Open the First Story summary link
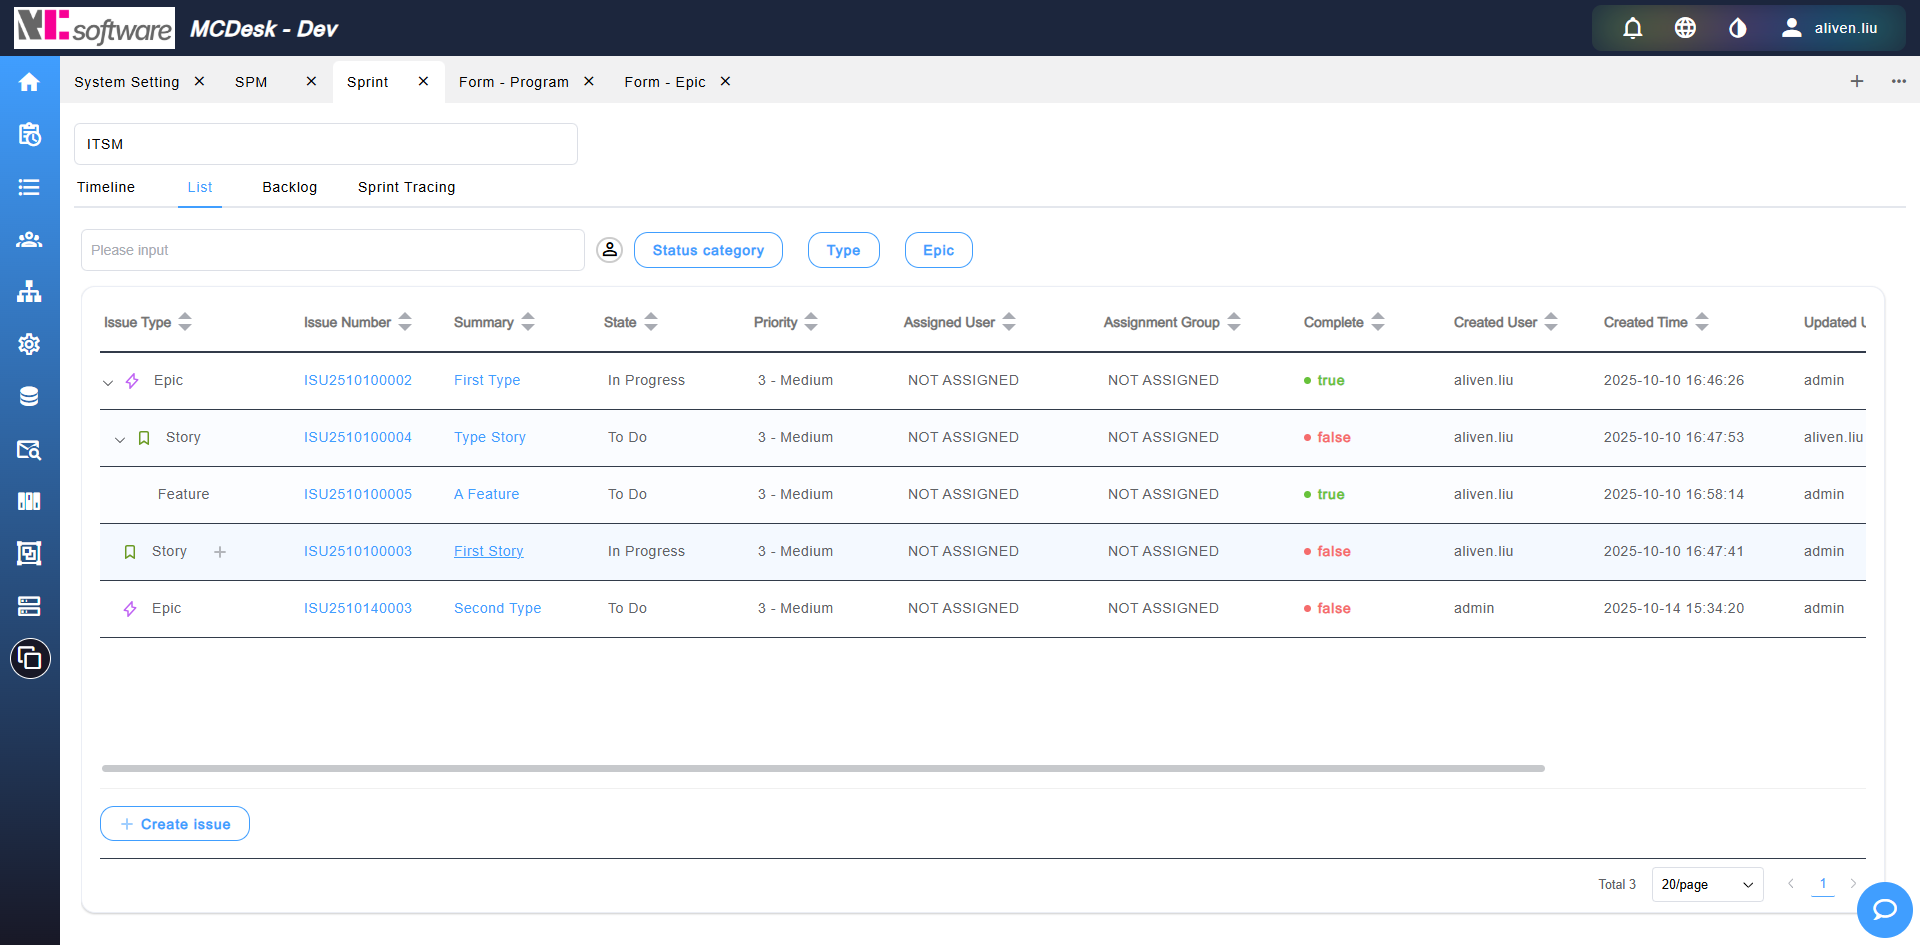Screen dimensions: 1920x945 click(489, 551)
